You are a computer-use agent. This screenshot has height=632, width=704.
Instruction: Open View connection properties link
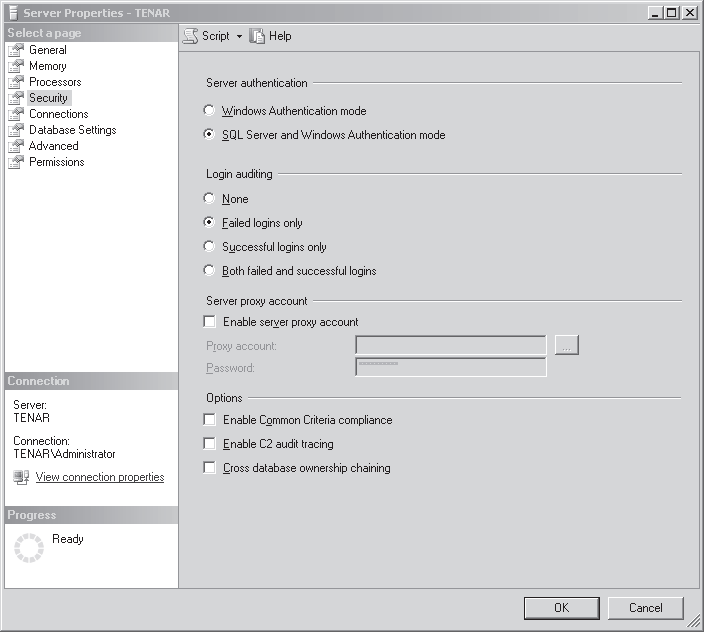click(100, 477)
